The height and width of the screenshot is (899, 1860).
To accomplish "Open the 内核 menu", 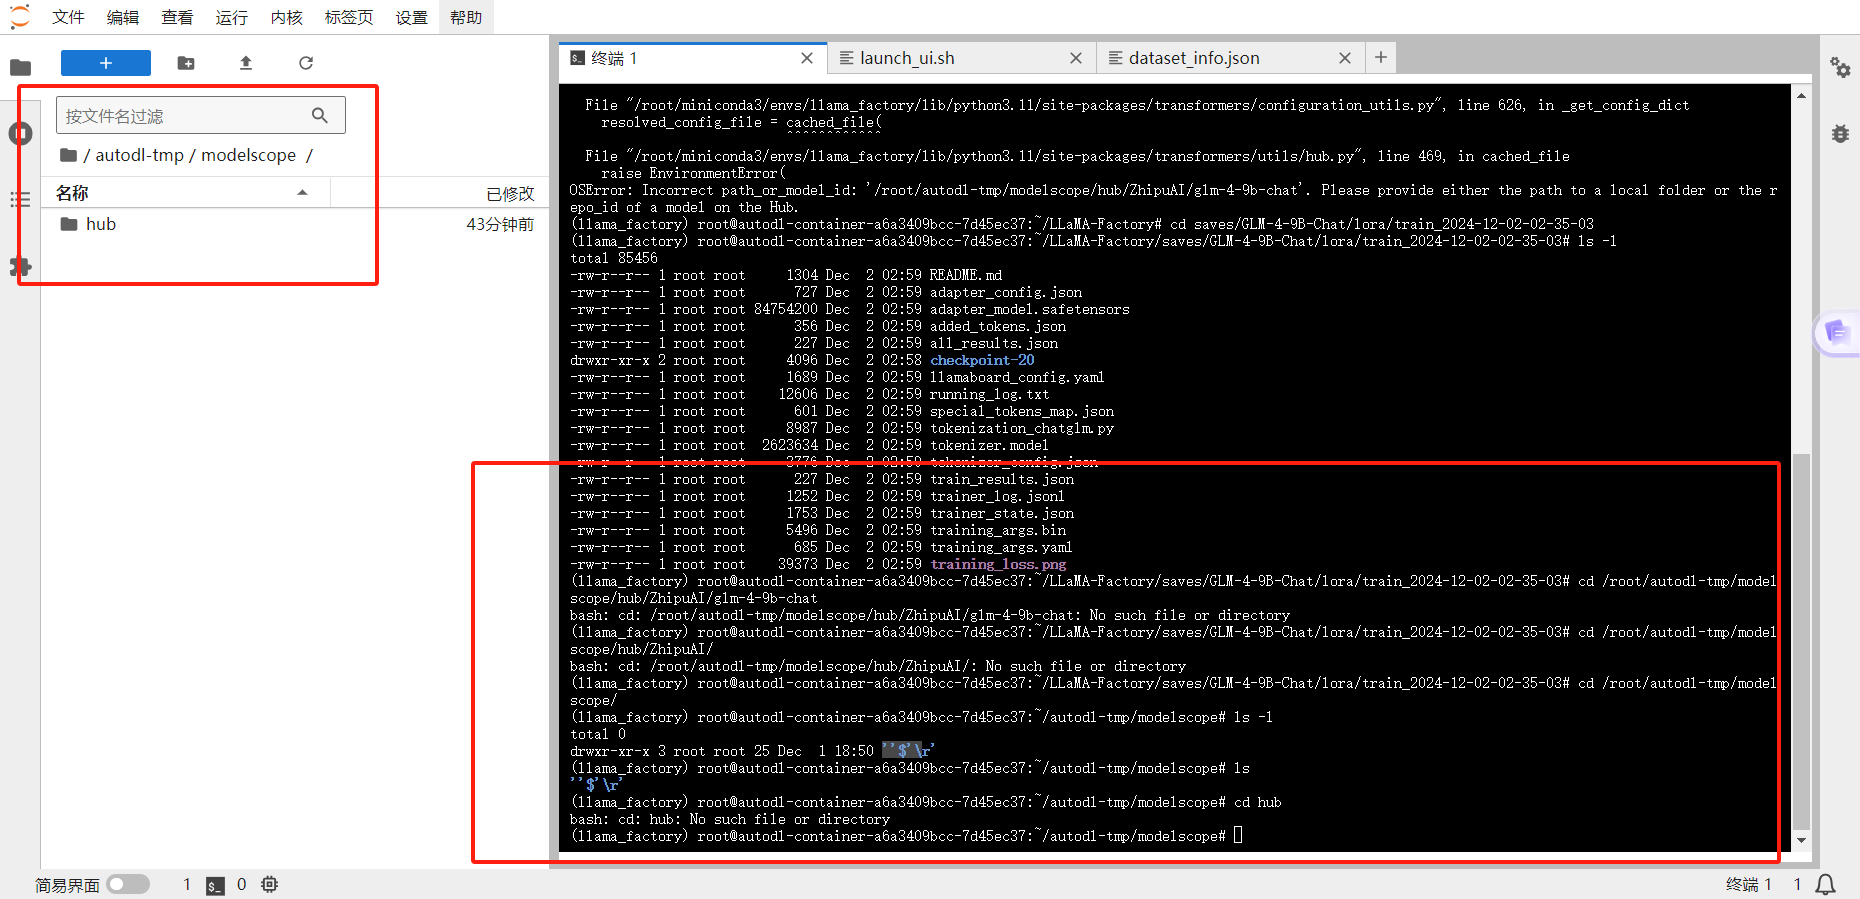I will tap(286, 17).
